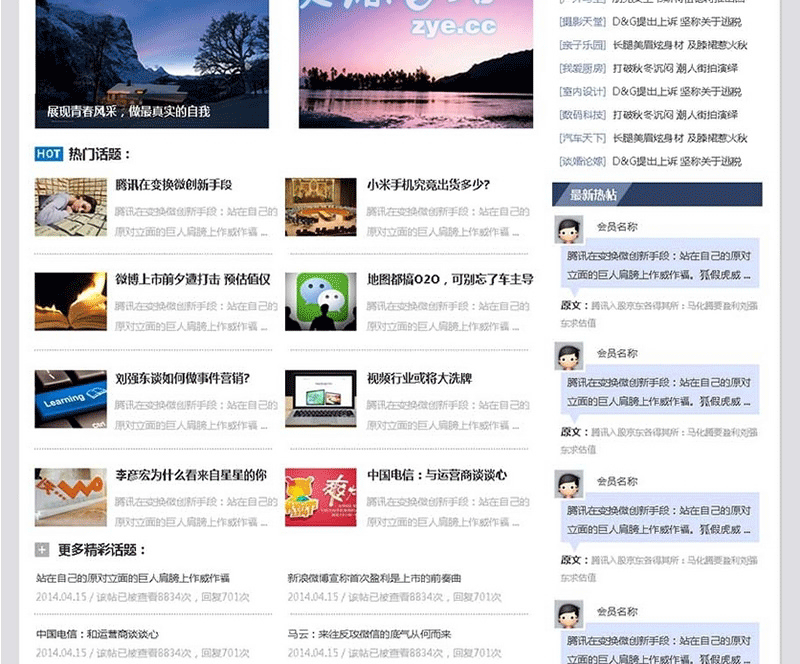800x664 pixels.
Task: Open article 李彦宏为什么看来自星星的你
Action: pyautogui.click(x=191, y=475)
